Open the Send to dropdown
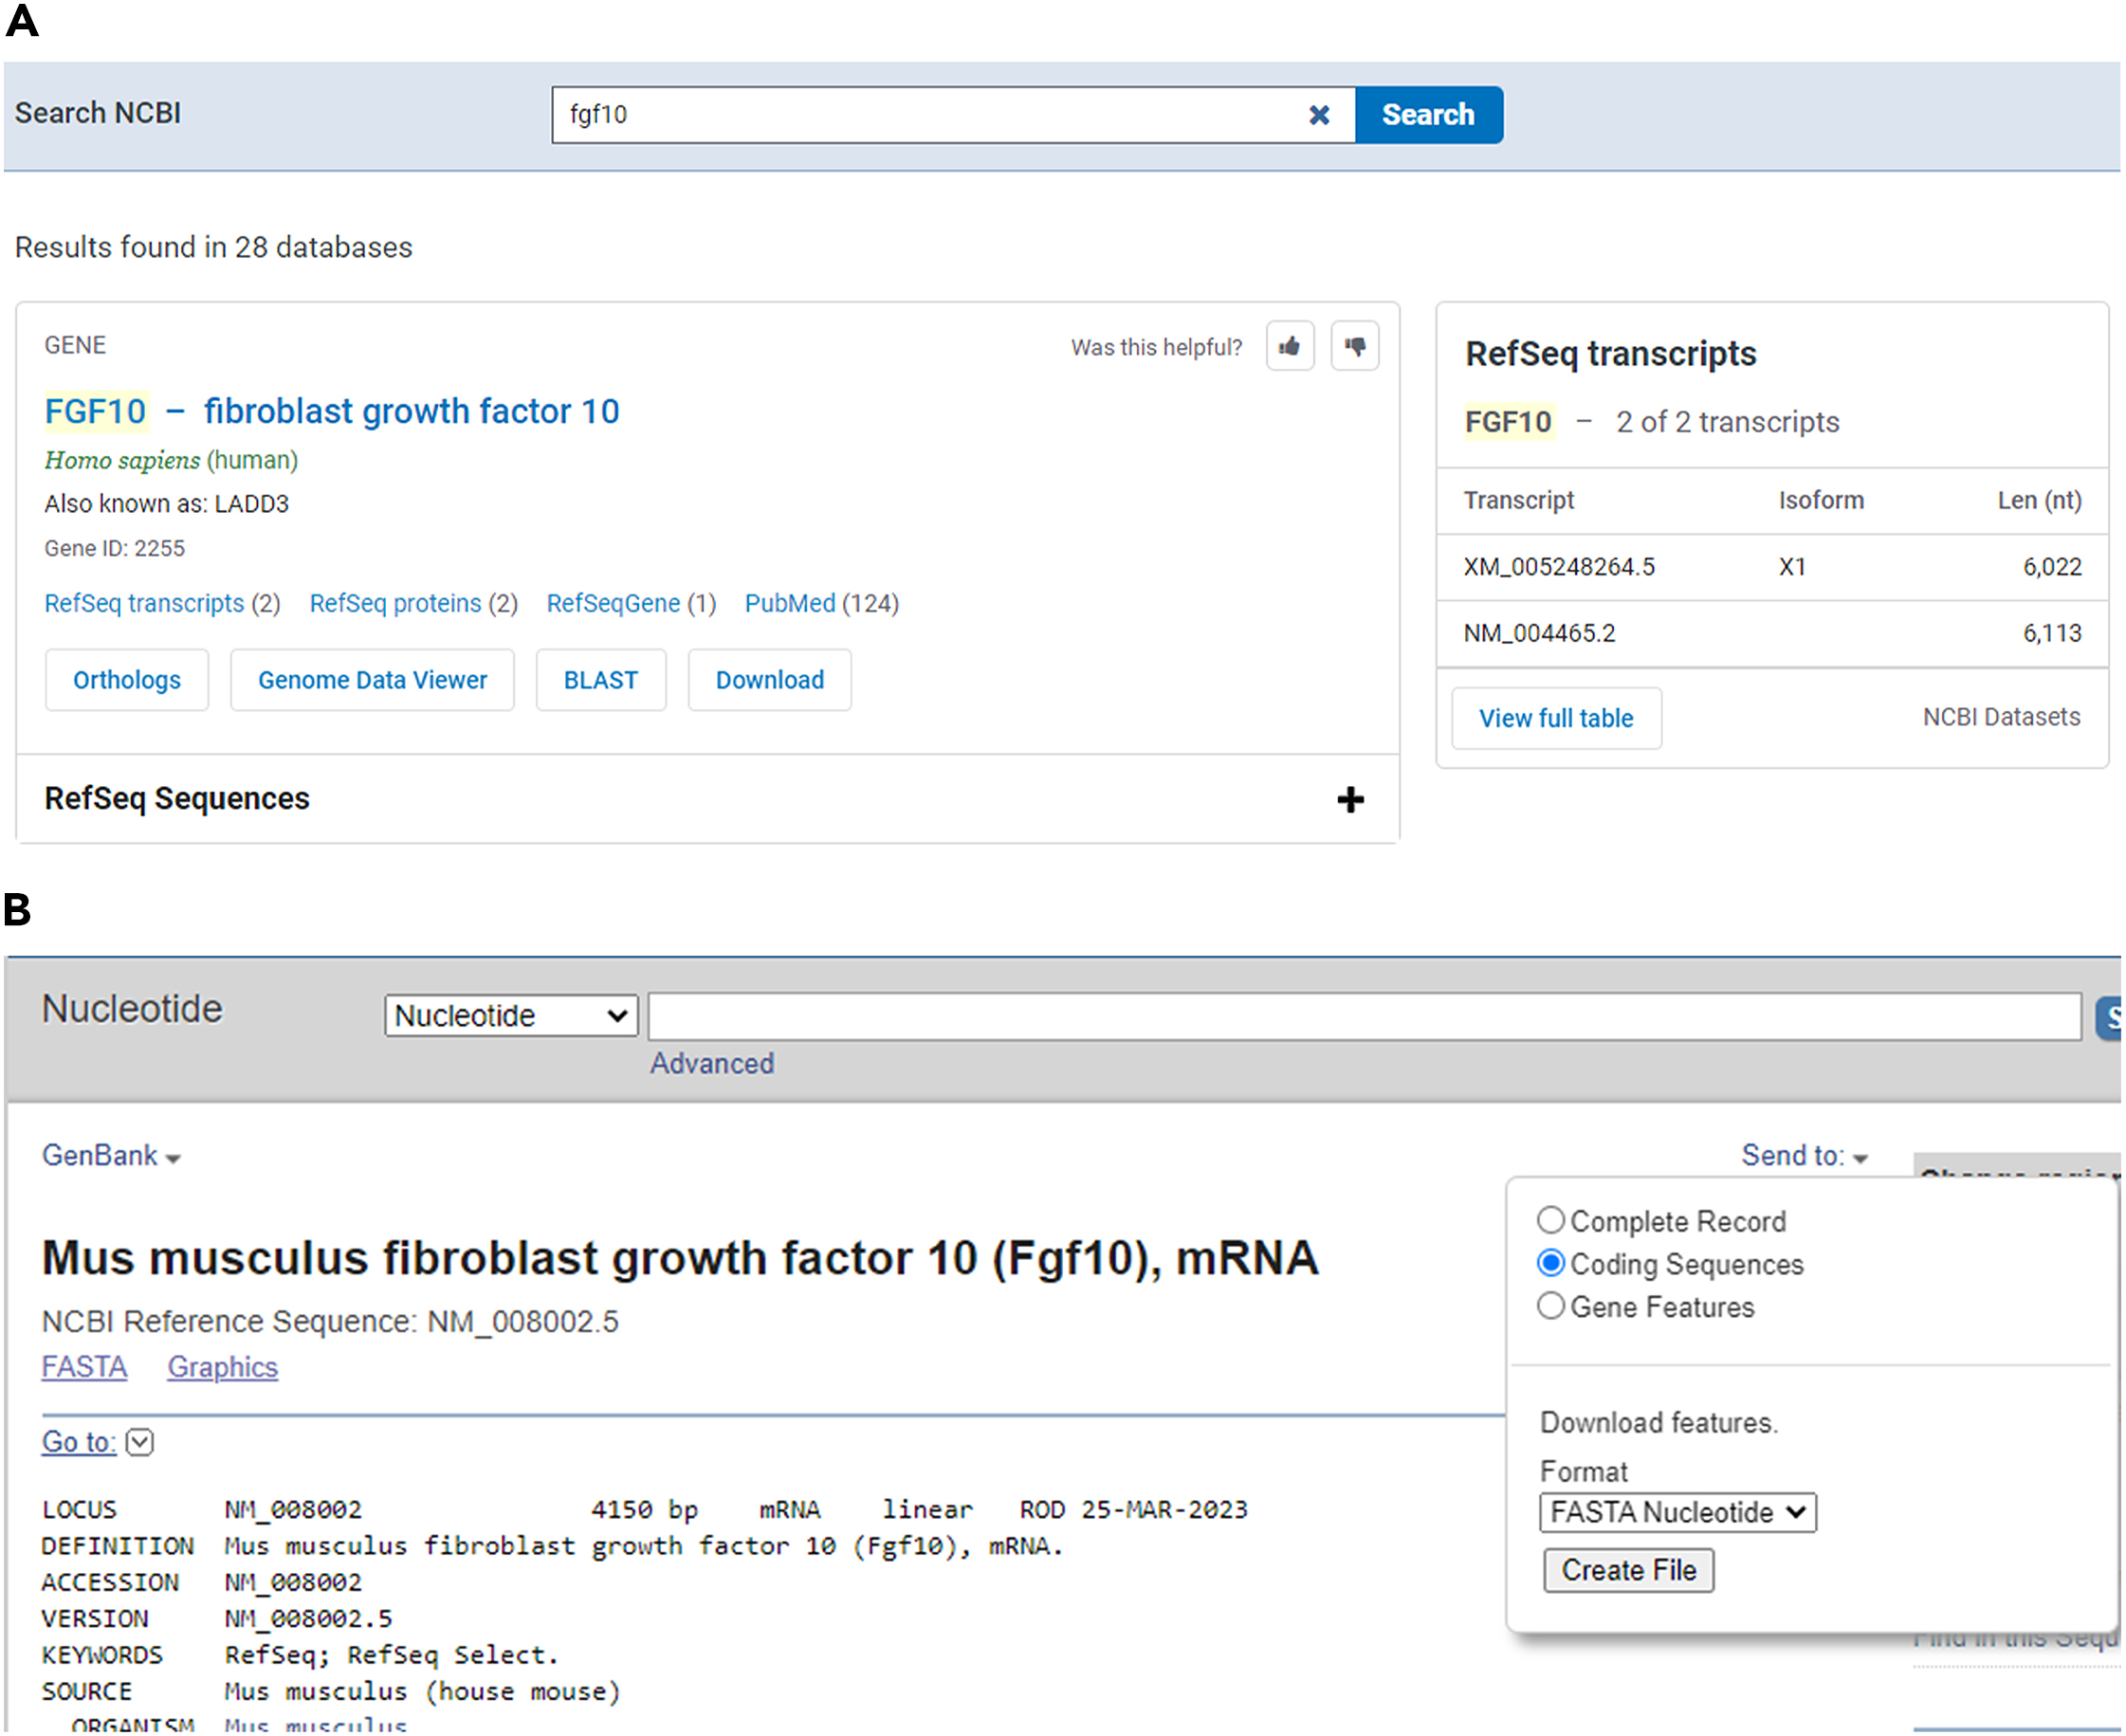The width and height of the screenshot is (2126, 1736). pos(1804,1156)
